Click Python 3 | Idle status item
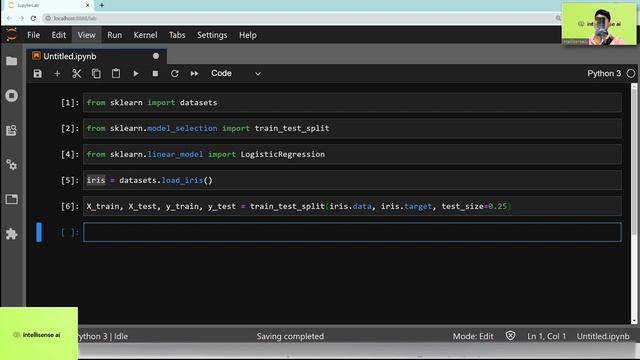 103,336
